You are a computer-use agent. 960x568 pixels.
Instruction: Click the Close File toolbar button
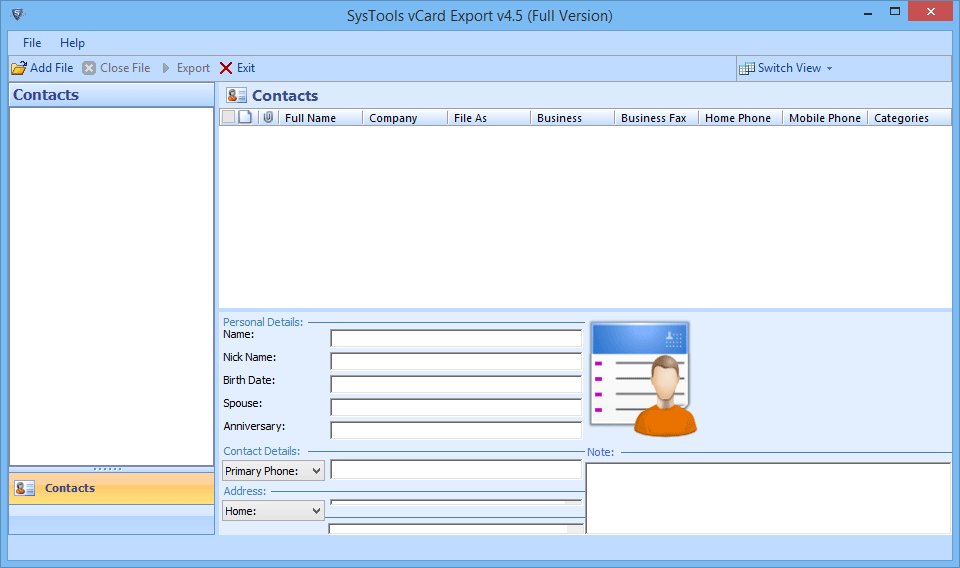pyautogui.click(x=116, y=68)
